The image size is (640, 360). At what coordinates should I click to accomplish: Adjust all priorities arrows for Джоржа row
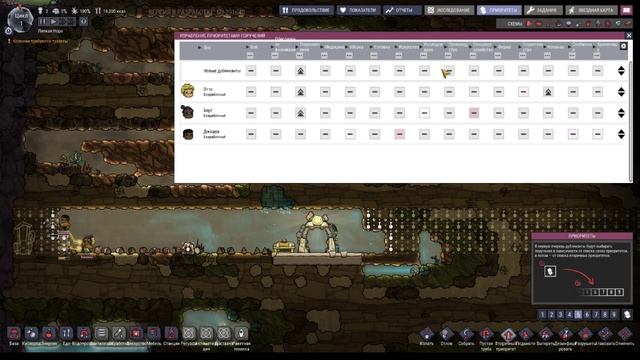click(621, 134)
